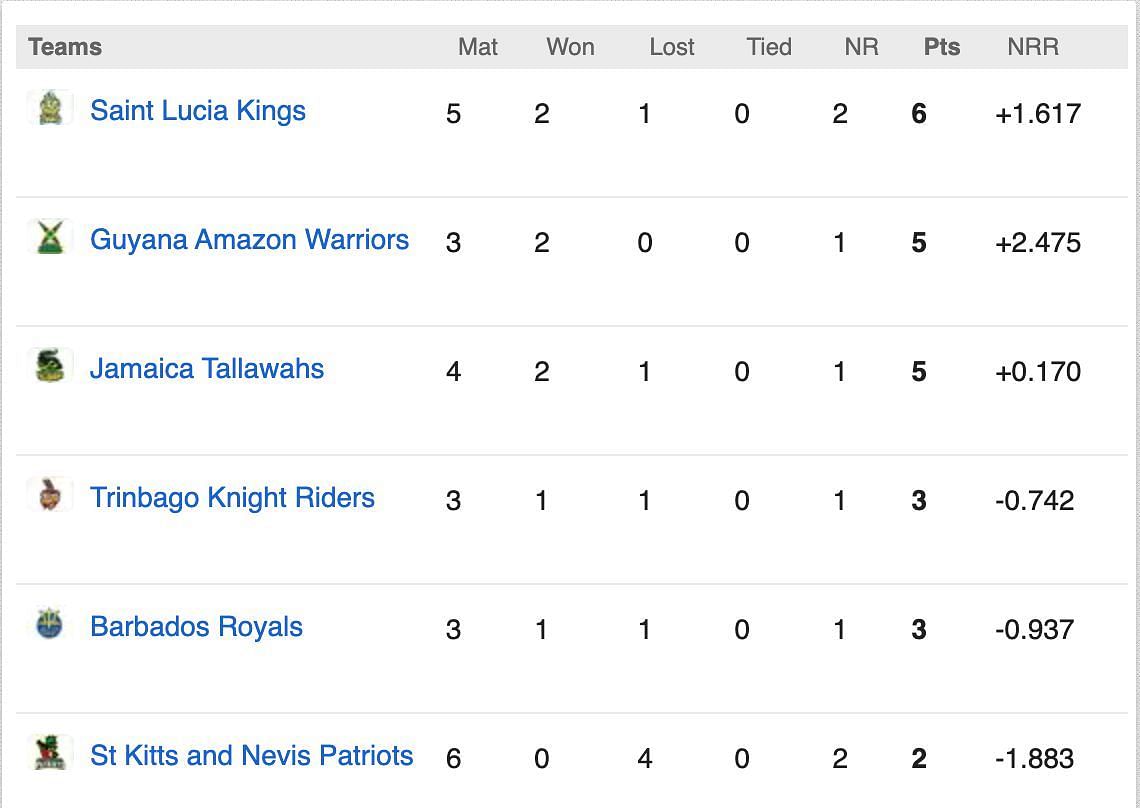
Task: Click the Guyana Amazon Warriors team logo
Action: coord(50,236)
